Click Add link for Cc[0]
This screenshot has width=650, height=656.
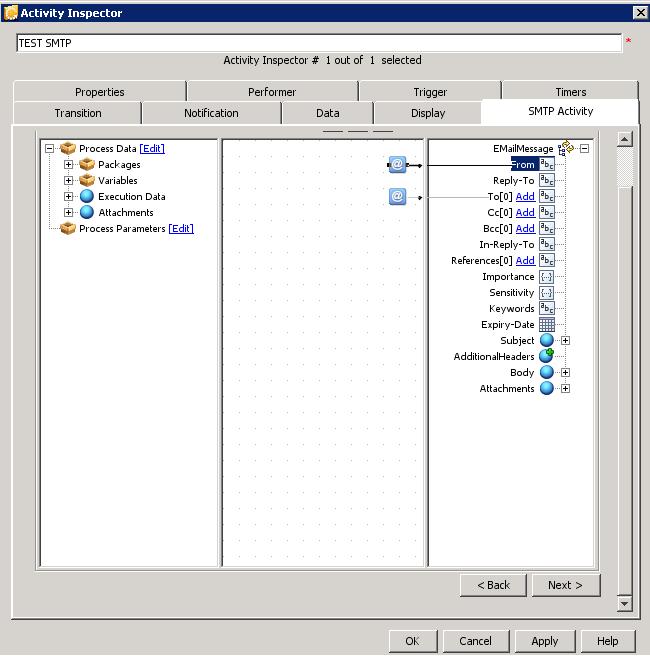pyautogui.click(x=525, y=213)
